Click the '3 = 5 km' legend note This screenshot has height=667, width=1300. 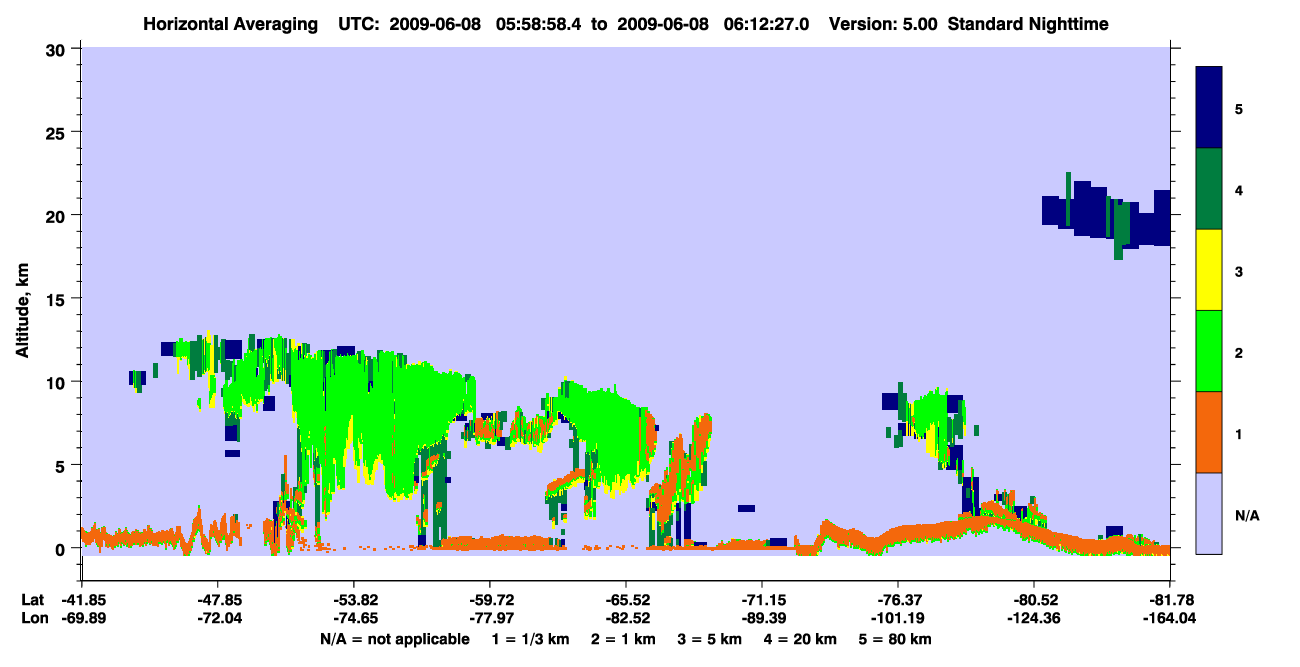point(711,639)
